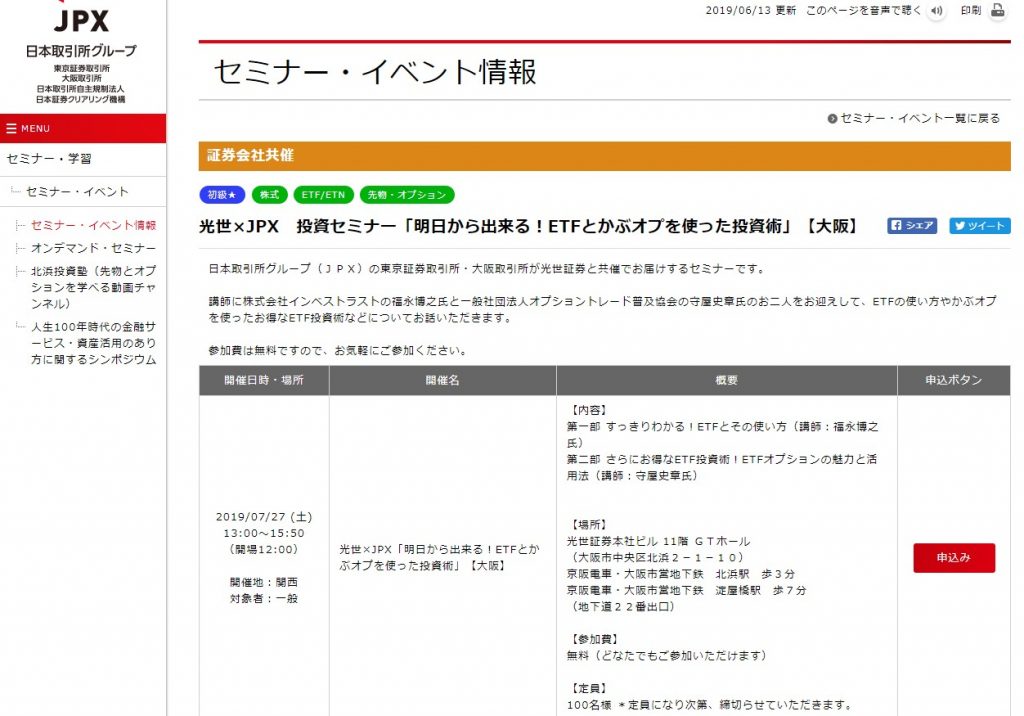This screenshot has width=1024, height=716.
Task: Click the seminar title heading with 【大阪】
Action: point(530,226)
